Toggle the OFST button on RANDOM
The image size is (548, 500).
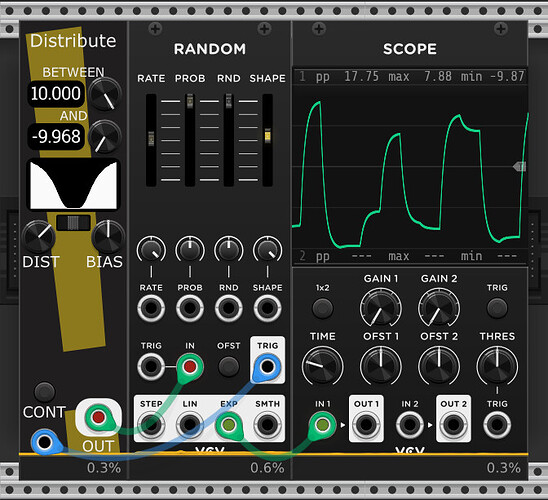[229, 367]
